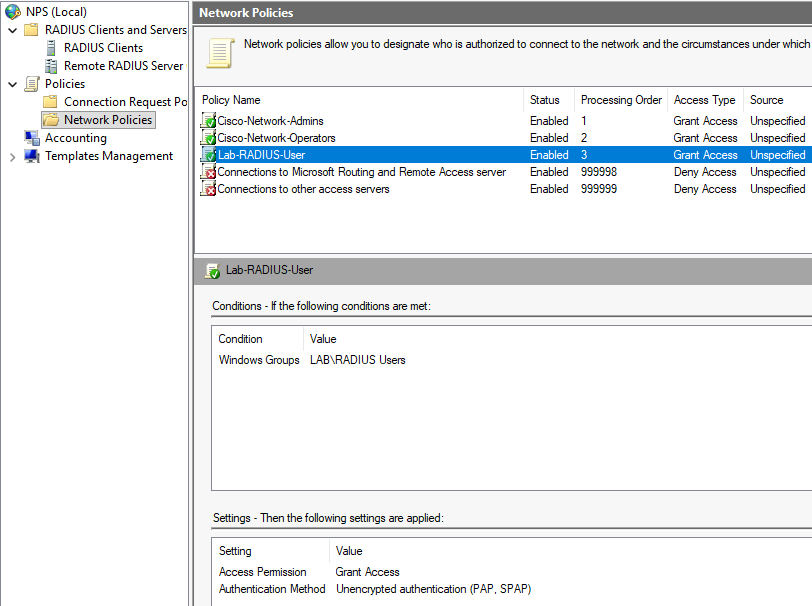Open RADIUS Clients in the tree
This screenshot has height=606, width=812.
104,48
